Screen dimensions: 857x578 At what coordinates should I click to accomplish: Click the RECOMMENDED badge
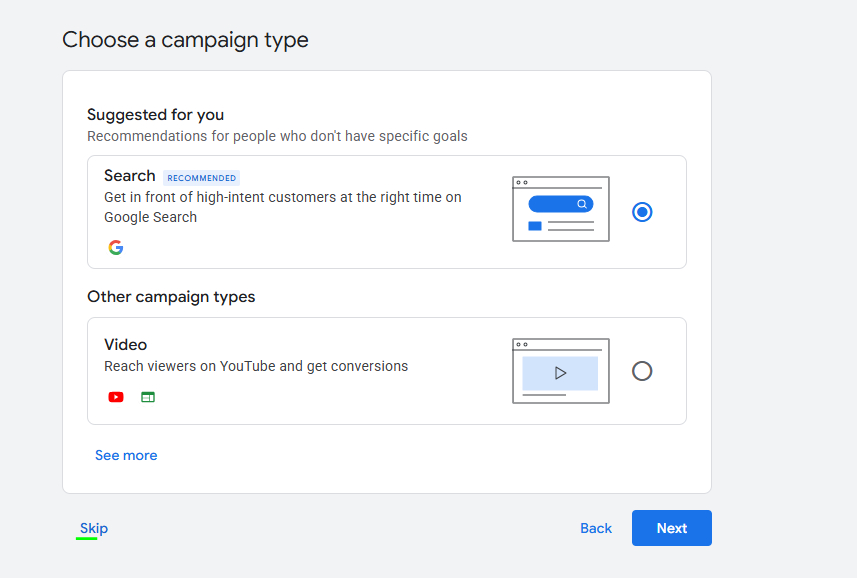click(201, 178)
